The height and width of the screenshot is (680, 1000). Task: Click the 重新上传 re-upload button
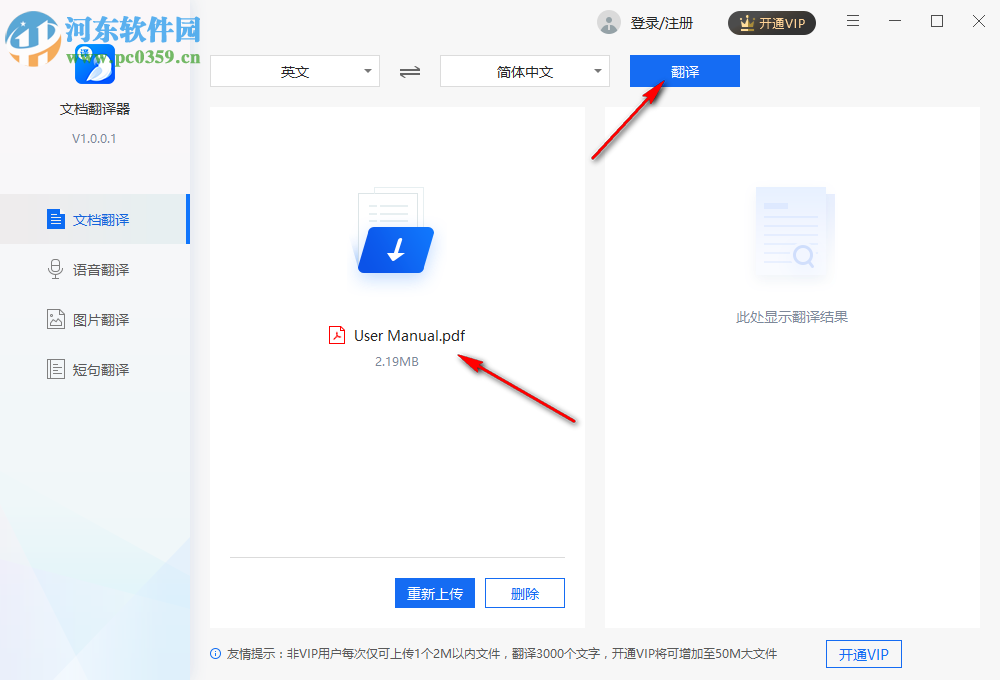(434, 592)
